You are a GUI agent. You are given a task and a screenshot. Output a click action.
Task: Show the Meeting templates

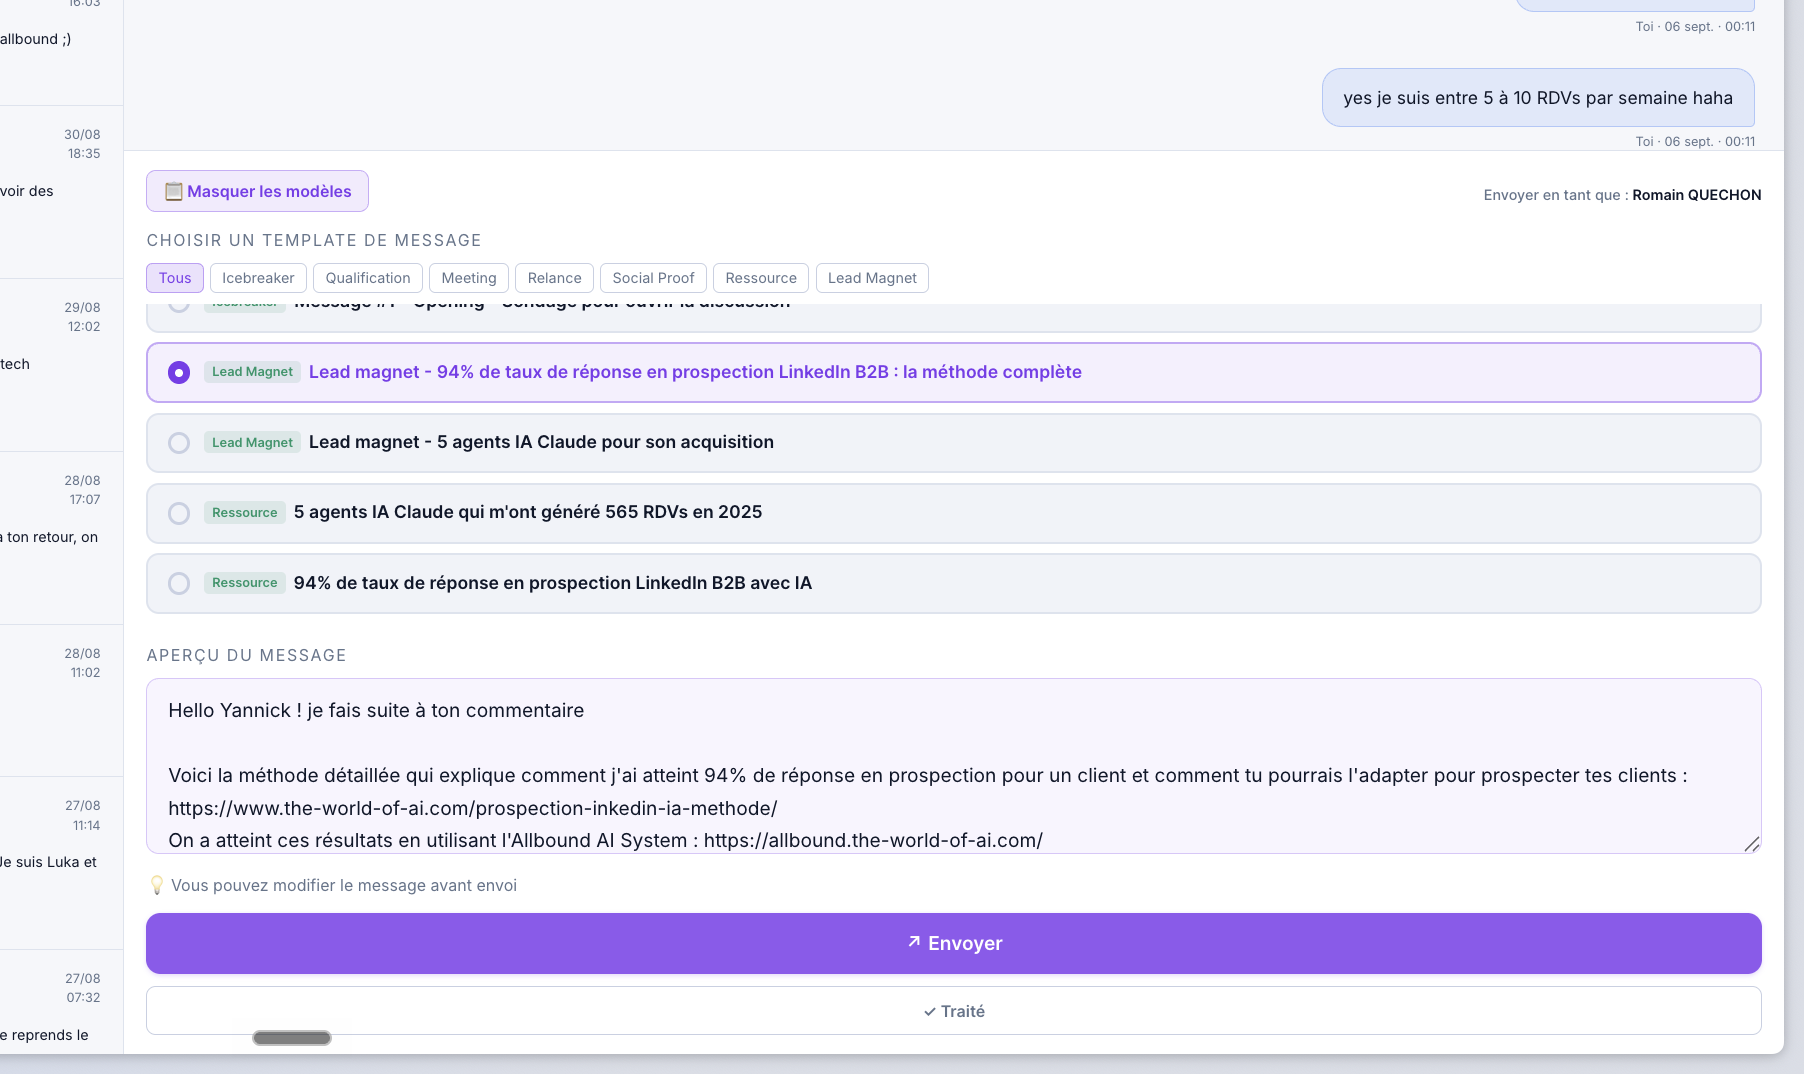click(469, 278)
